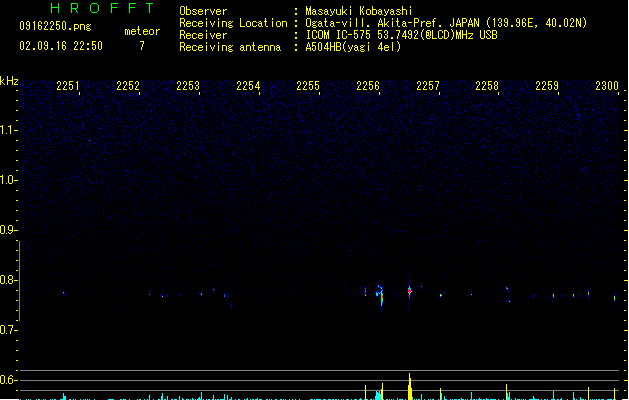This screenshot has width=629, height=400.
Task: Click the strong red meteor echo before 2257
Action: (410, 291)
